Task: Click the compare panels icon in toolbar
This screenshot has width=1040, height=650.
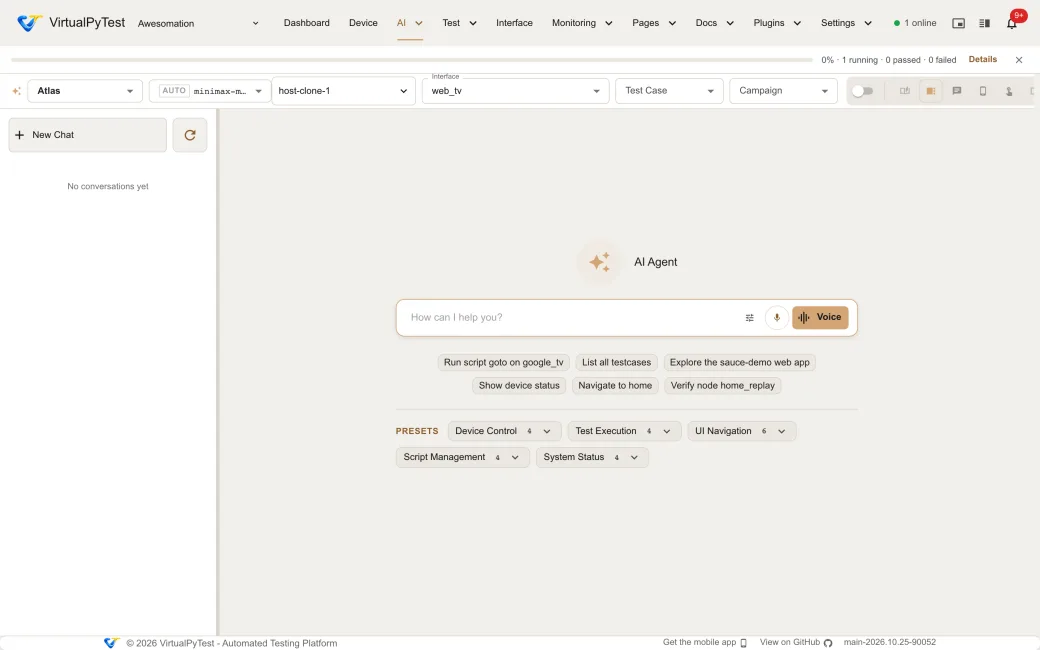Action: click(x=905, y=91)
